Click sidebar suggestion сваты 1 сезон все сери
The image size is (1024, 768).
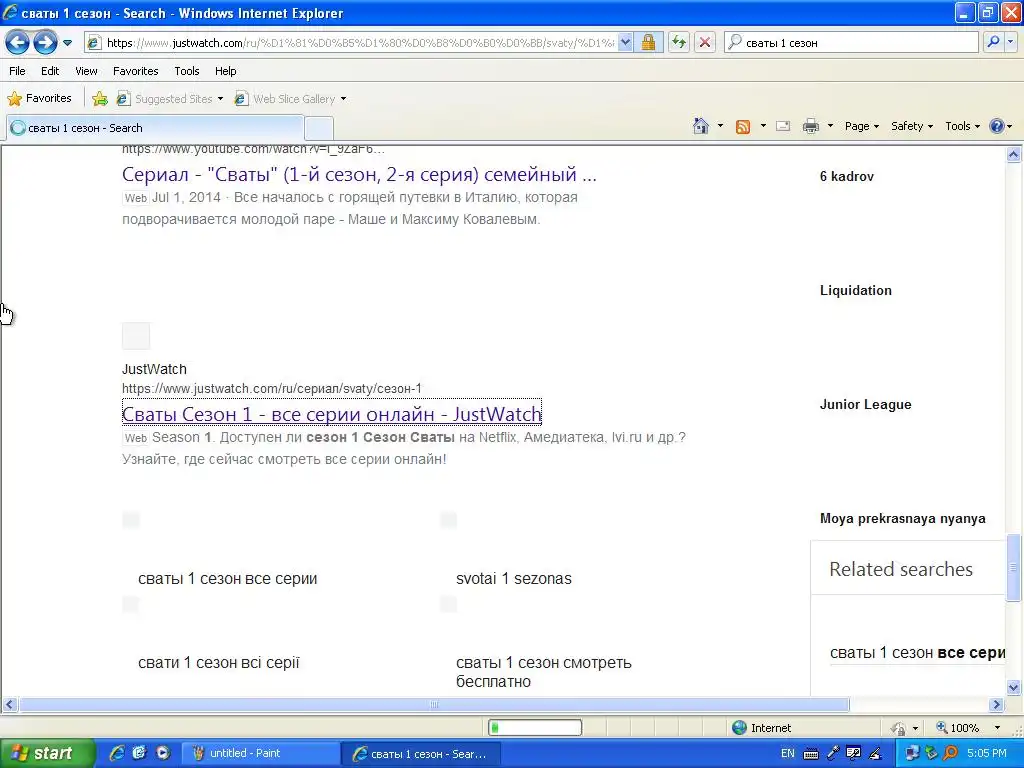click(918, 652)
